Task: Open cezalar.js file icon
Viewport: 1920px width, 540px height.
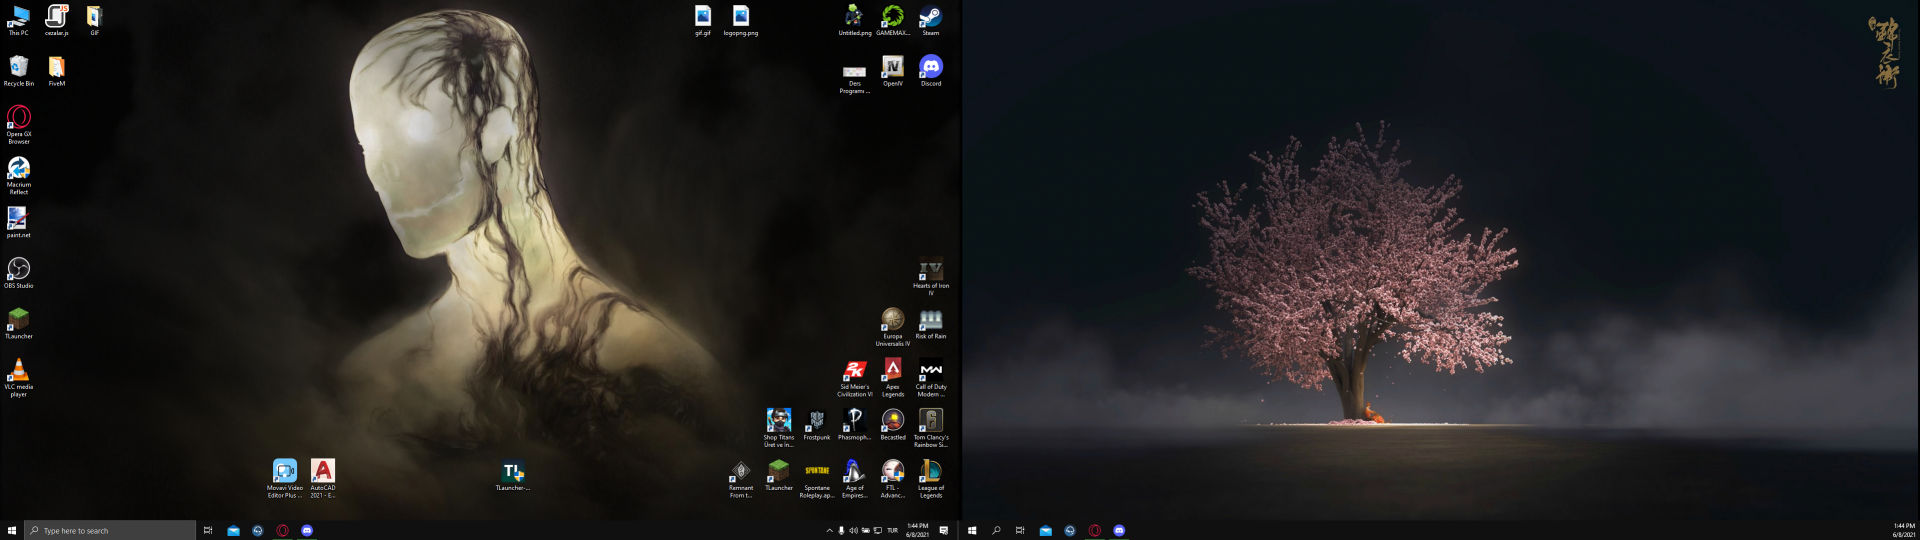Action: [57, 20]
